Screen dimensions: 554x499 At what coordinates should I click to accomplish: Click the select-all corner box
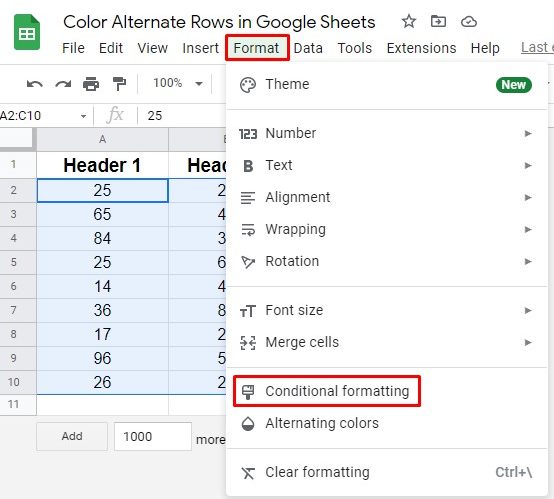(x=18, y=139)
